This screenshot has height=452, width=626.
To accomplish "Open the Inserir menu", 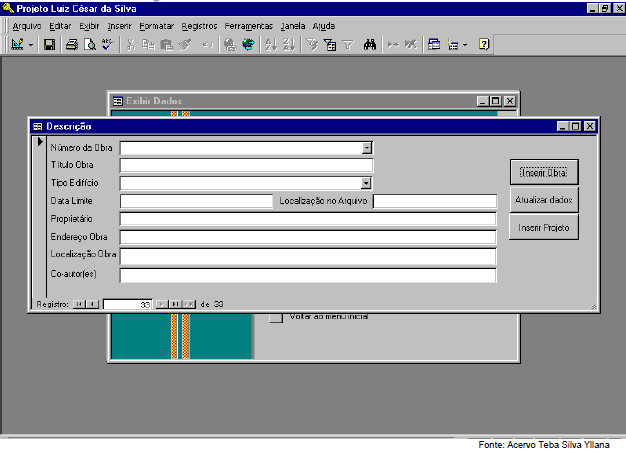I will pyautogui.click(x=119, y=26).
